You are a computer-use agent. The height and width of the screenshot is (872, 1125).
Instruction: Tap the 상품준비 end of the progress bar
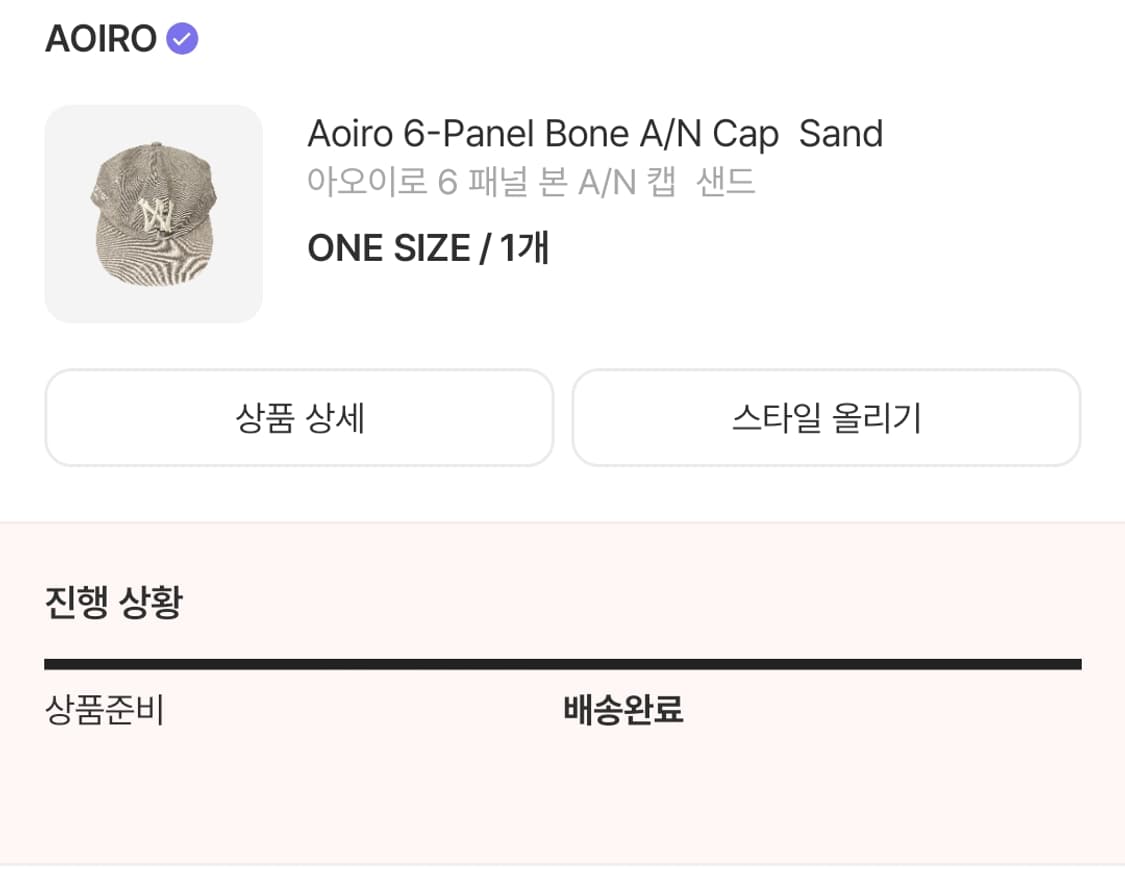[60, 662]
